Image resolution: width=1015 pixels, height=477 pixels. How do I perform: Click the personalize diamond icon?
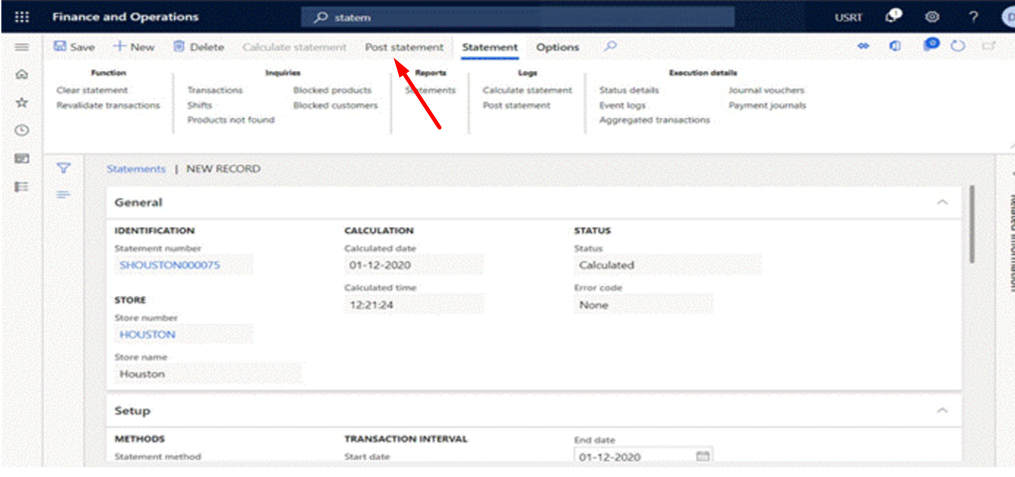863,47
